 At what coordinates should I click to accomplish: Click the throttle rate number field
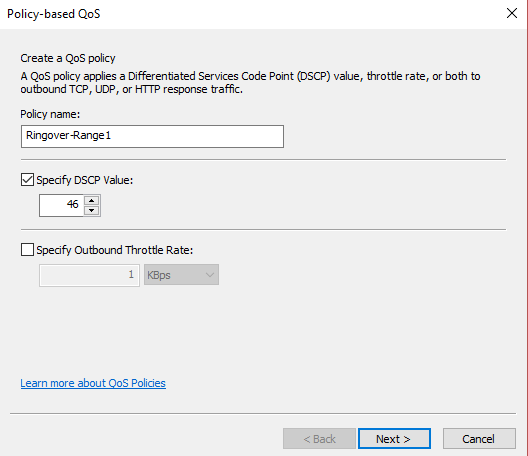[89, 275]
